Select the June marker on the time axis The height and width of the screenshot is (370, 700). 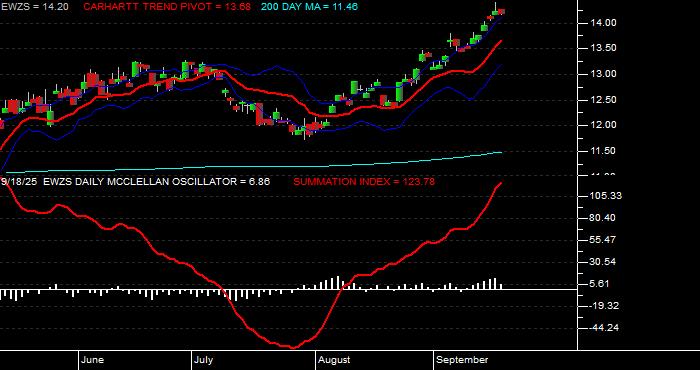tap(93, 360)
